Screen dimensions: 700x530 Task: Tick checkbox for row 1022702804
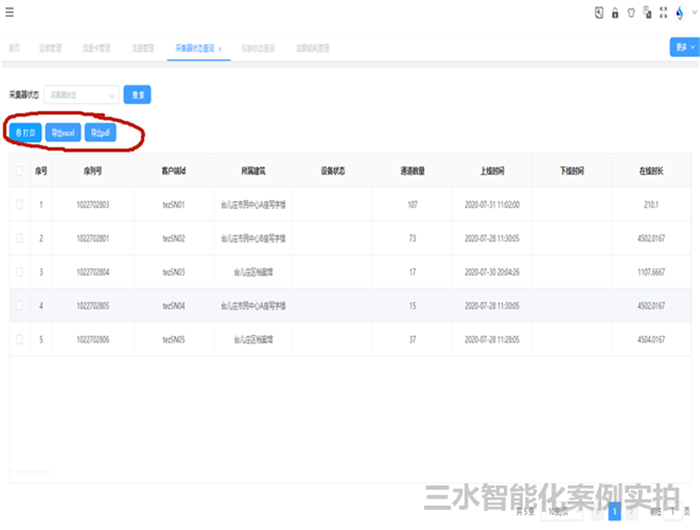[x=20, y=272]
